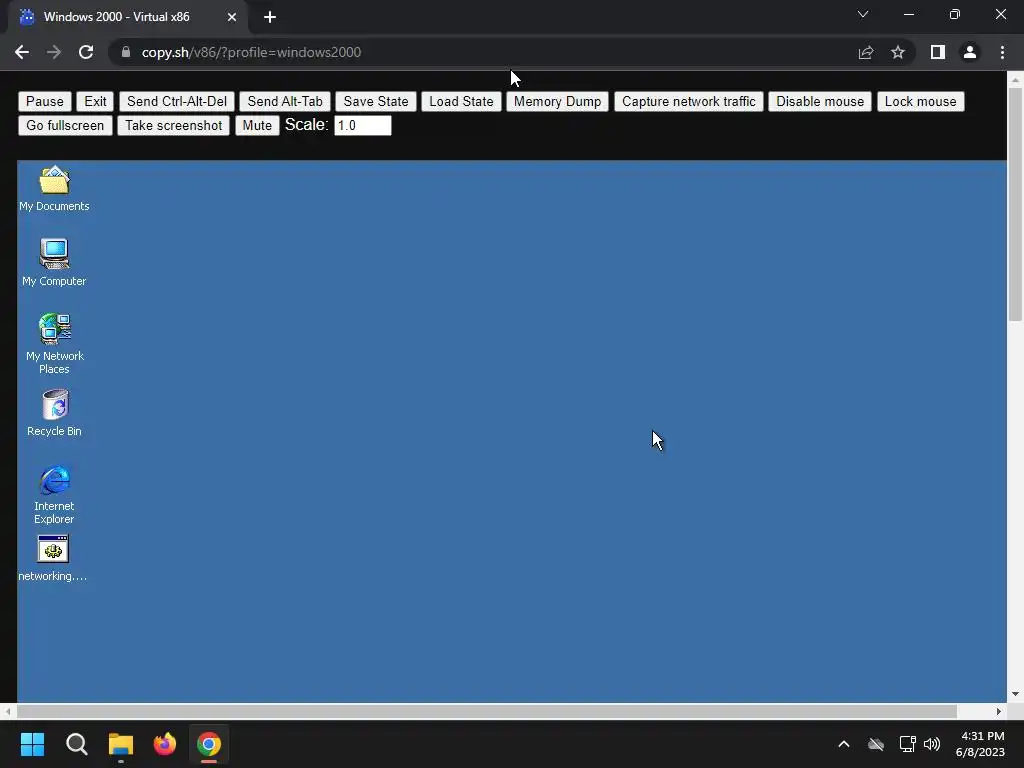The width and height of the screenshot is (1024, 768).
Task: Select the Recycle Bin icon
Action: [54, 413]
